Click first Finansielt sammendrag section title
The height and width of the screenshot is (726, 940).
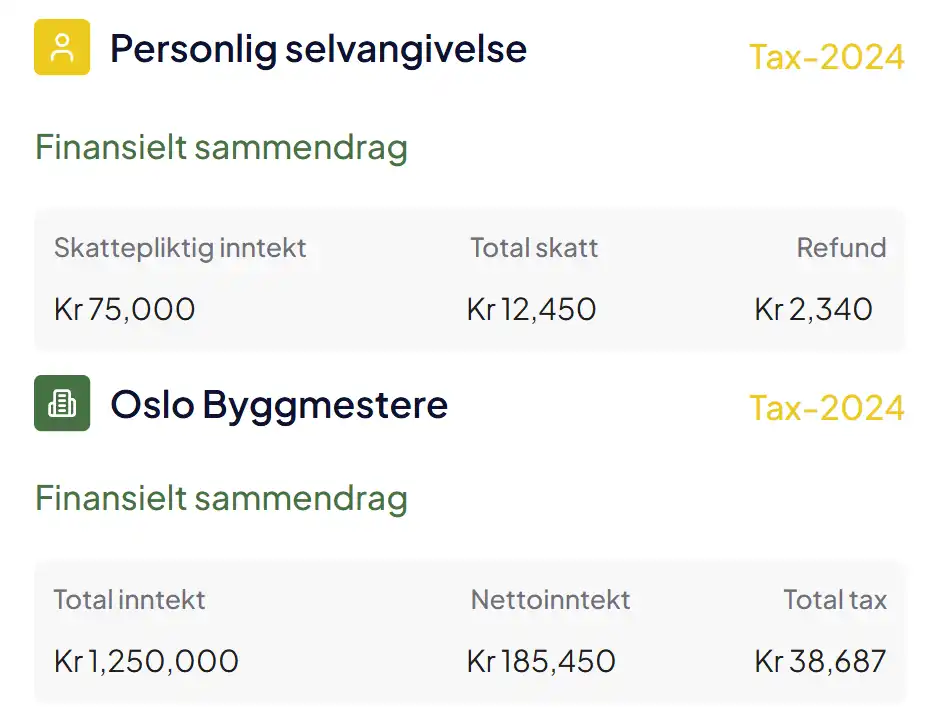[x=221, y=147]
